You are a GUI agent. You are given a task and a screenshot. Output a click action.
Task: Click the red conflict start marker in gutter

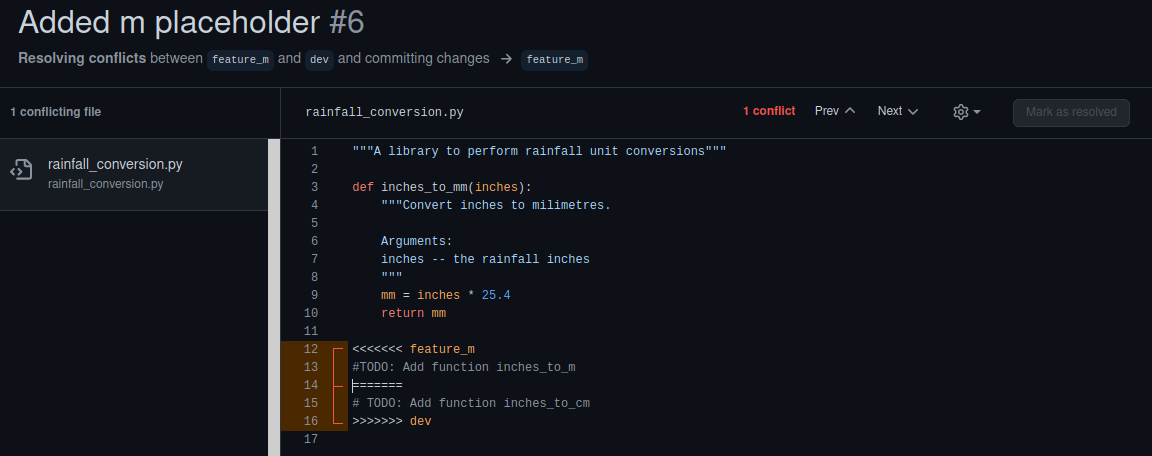coord(338,349)
